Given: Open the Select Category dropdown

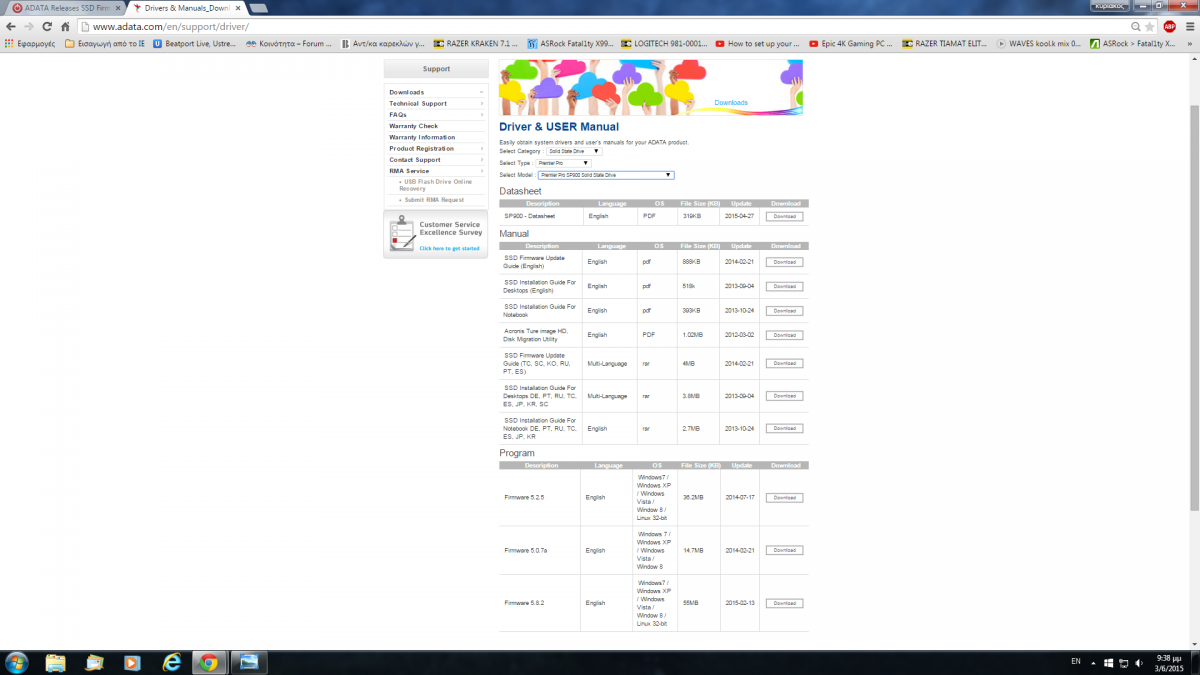Looking at the screenshot, I should tap(574, 151).
